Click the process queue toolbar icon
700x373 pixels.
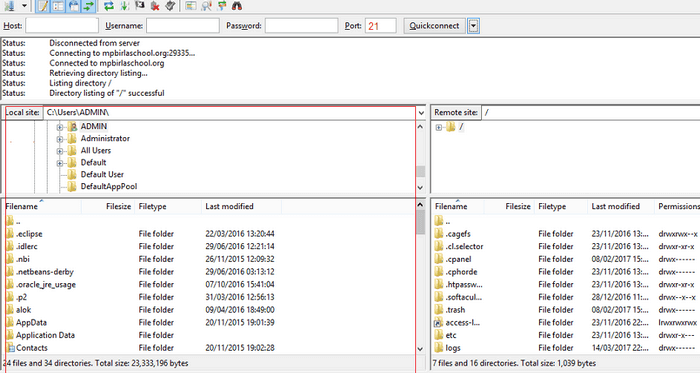pyautogui.click(x=125, y=6)
